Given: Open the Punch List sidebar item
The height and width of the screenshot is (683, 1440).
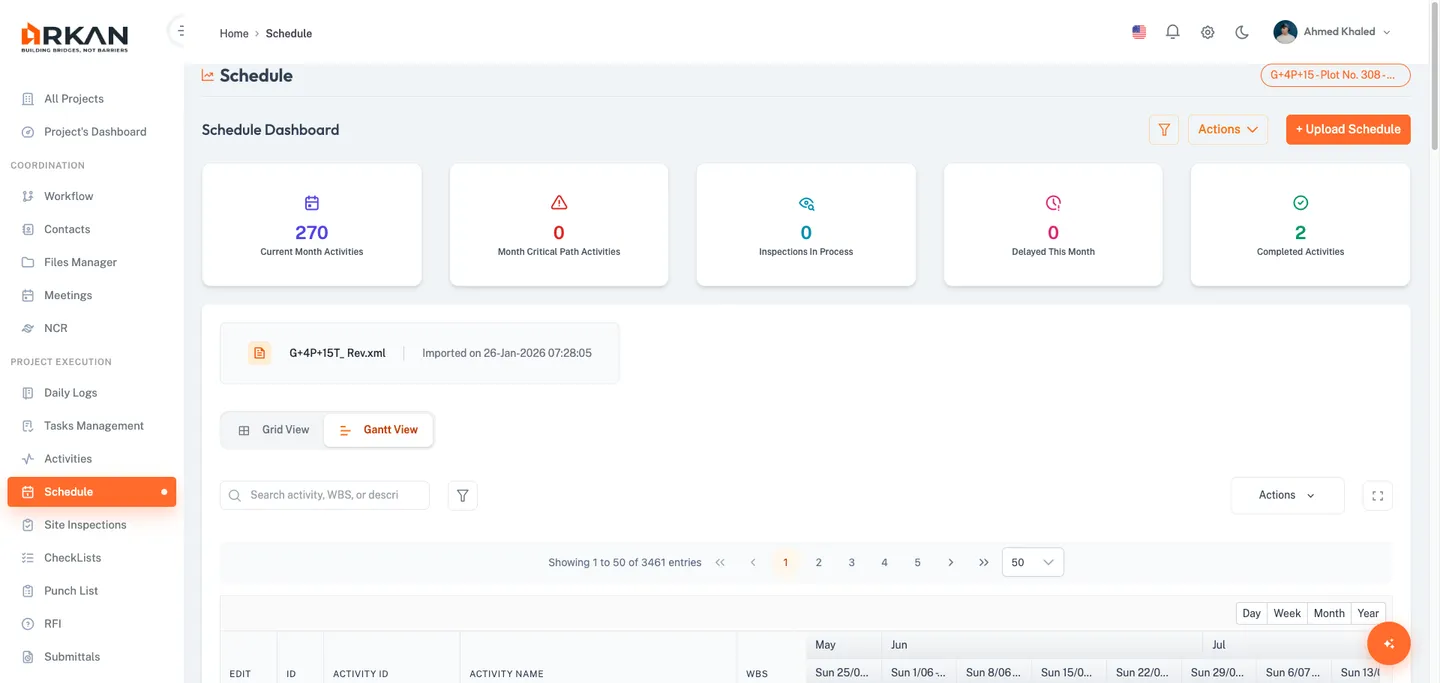Looking at the screenshot, I should tap(70, 590).
